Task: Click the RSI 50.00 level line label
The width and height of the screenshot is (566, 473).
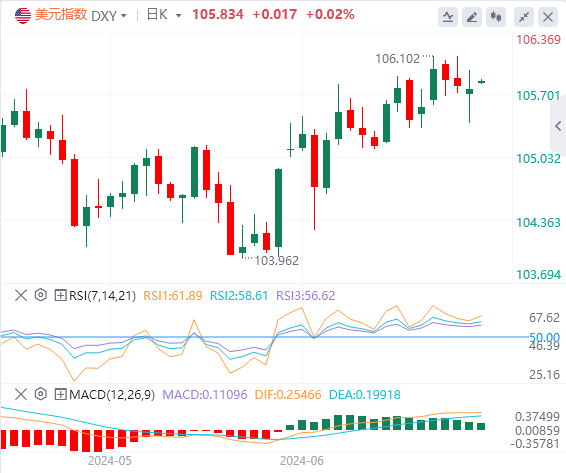Action: coord(544,337)
